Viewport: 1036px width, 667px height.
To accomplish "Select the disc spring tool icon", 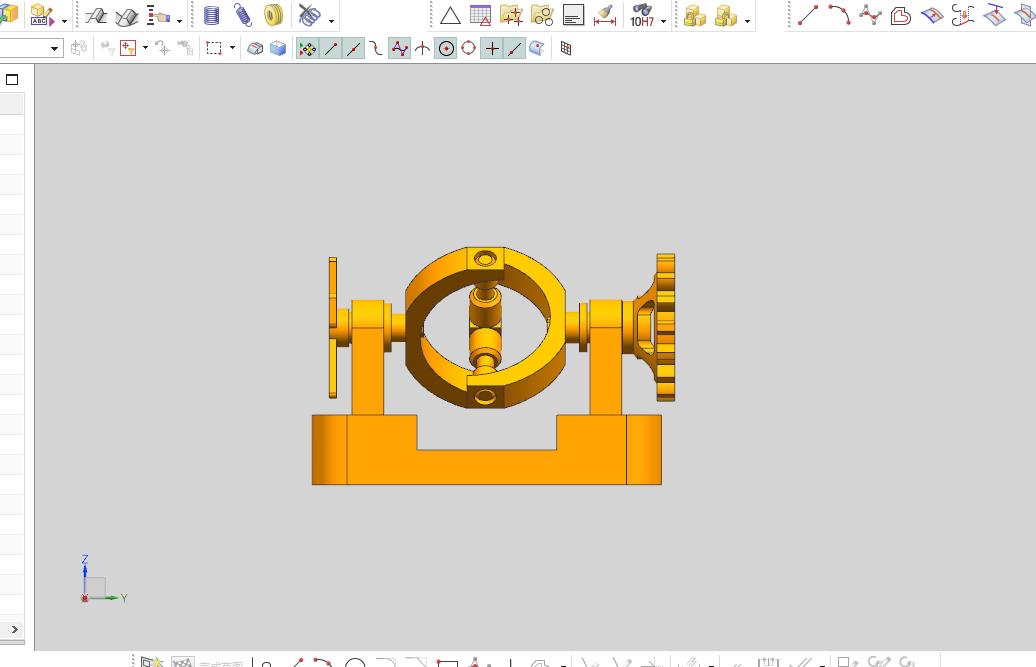I will click(x=273, y=15).
